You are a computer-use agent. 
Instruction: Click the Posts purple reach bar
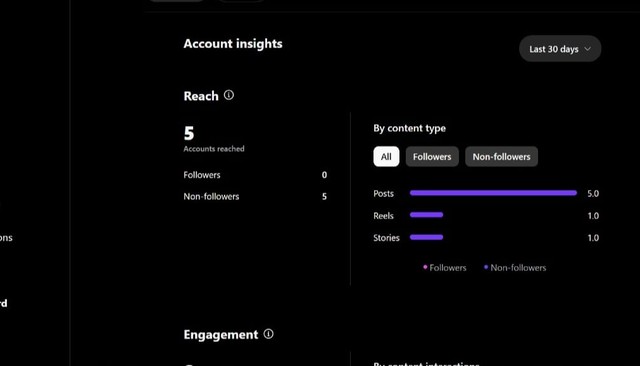coord(493,193)
